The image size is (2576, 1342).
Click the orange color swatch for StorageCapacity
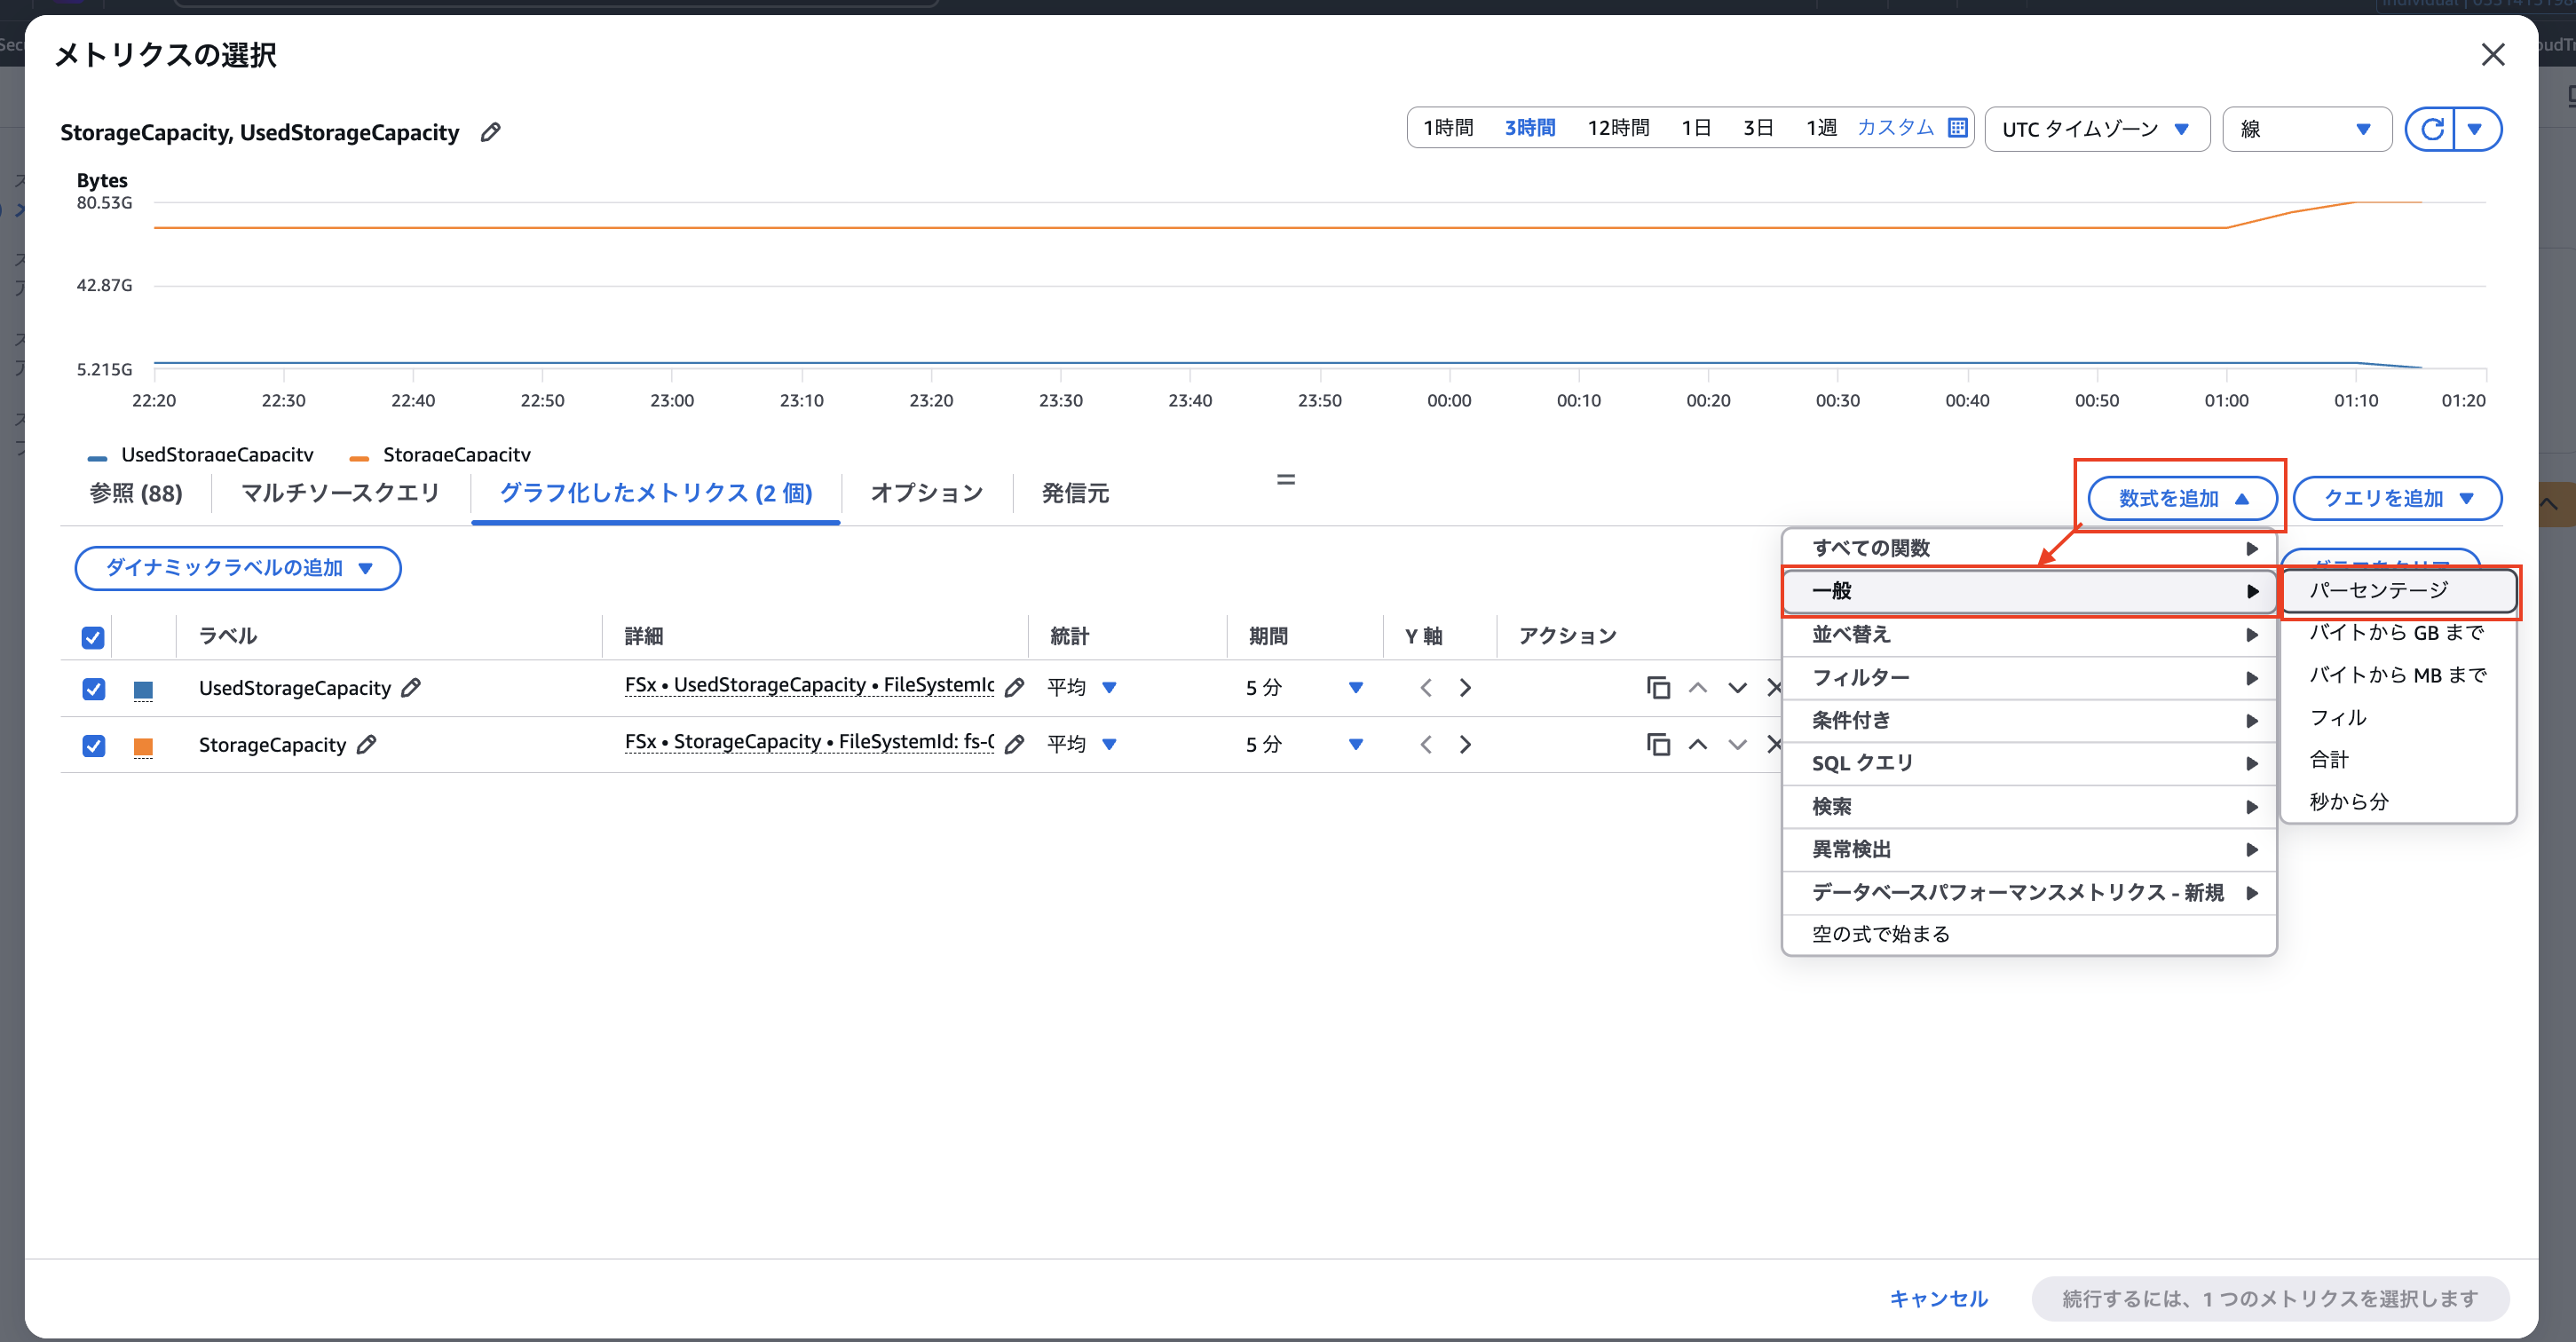coord(143,746)
